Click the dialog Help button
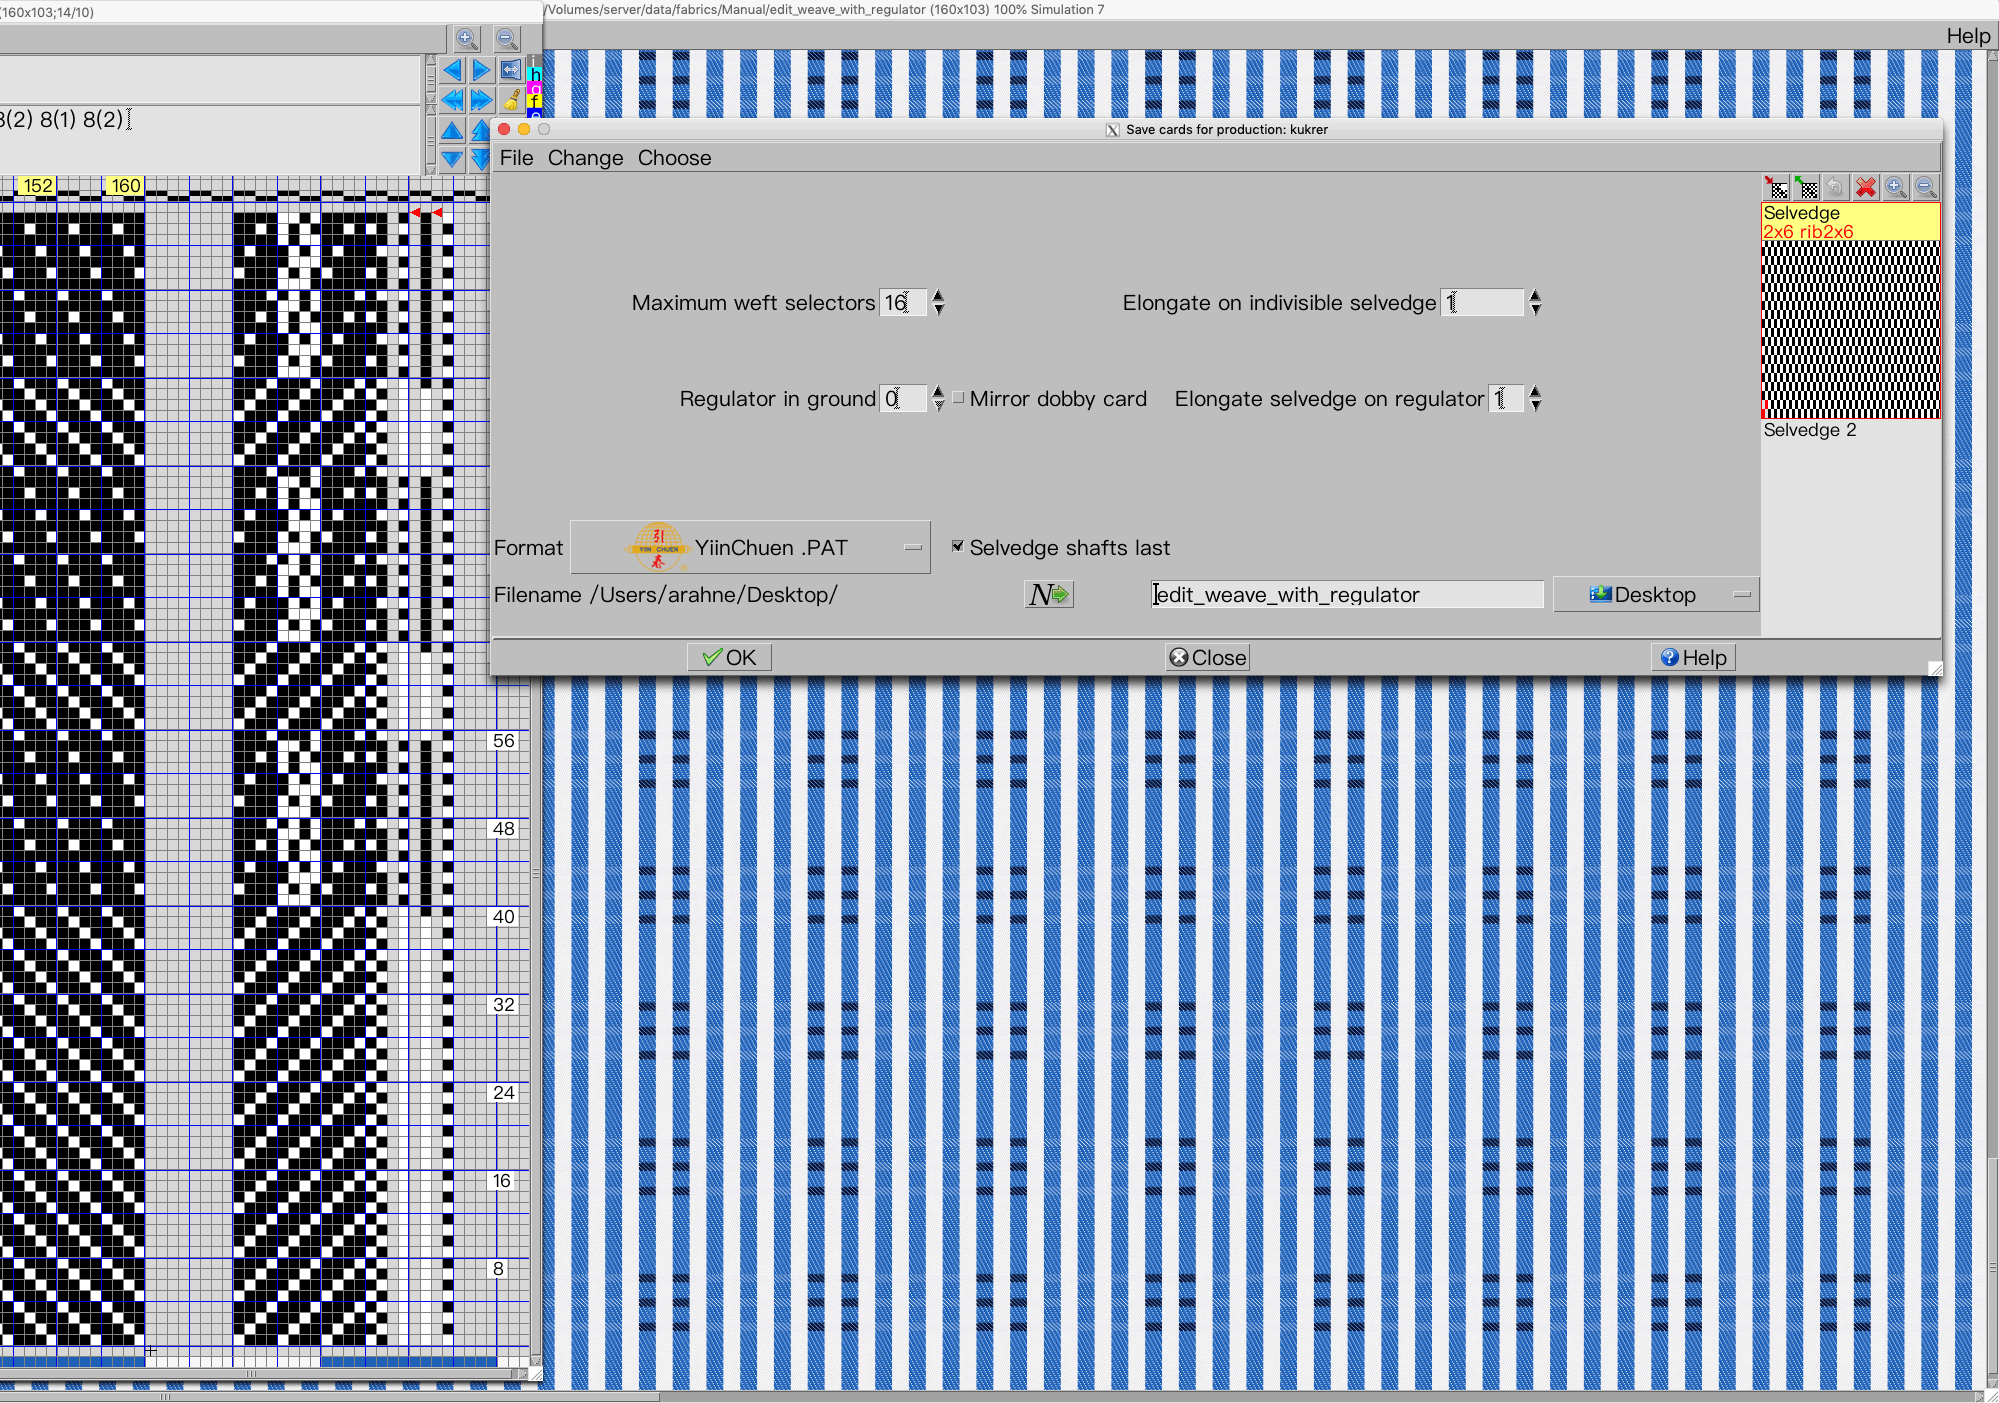 point(1693,657)
